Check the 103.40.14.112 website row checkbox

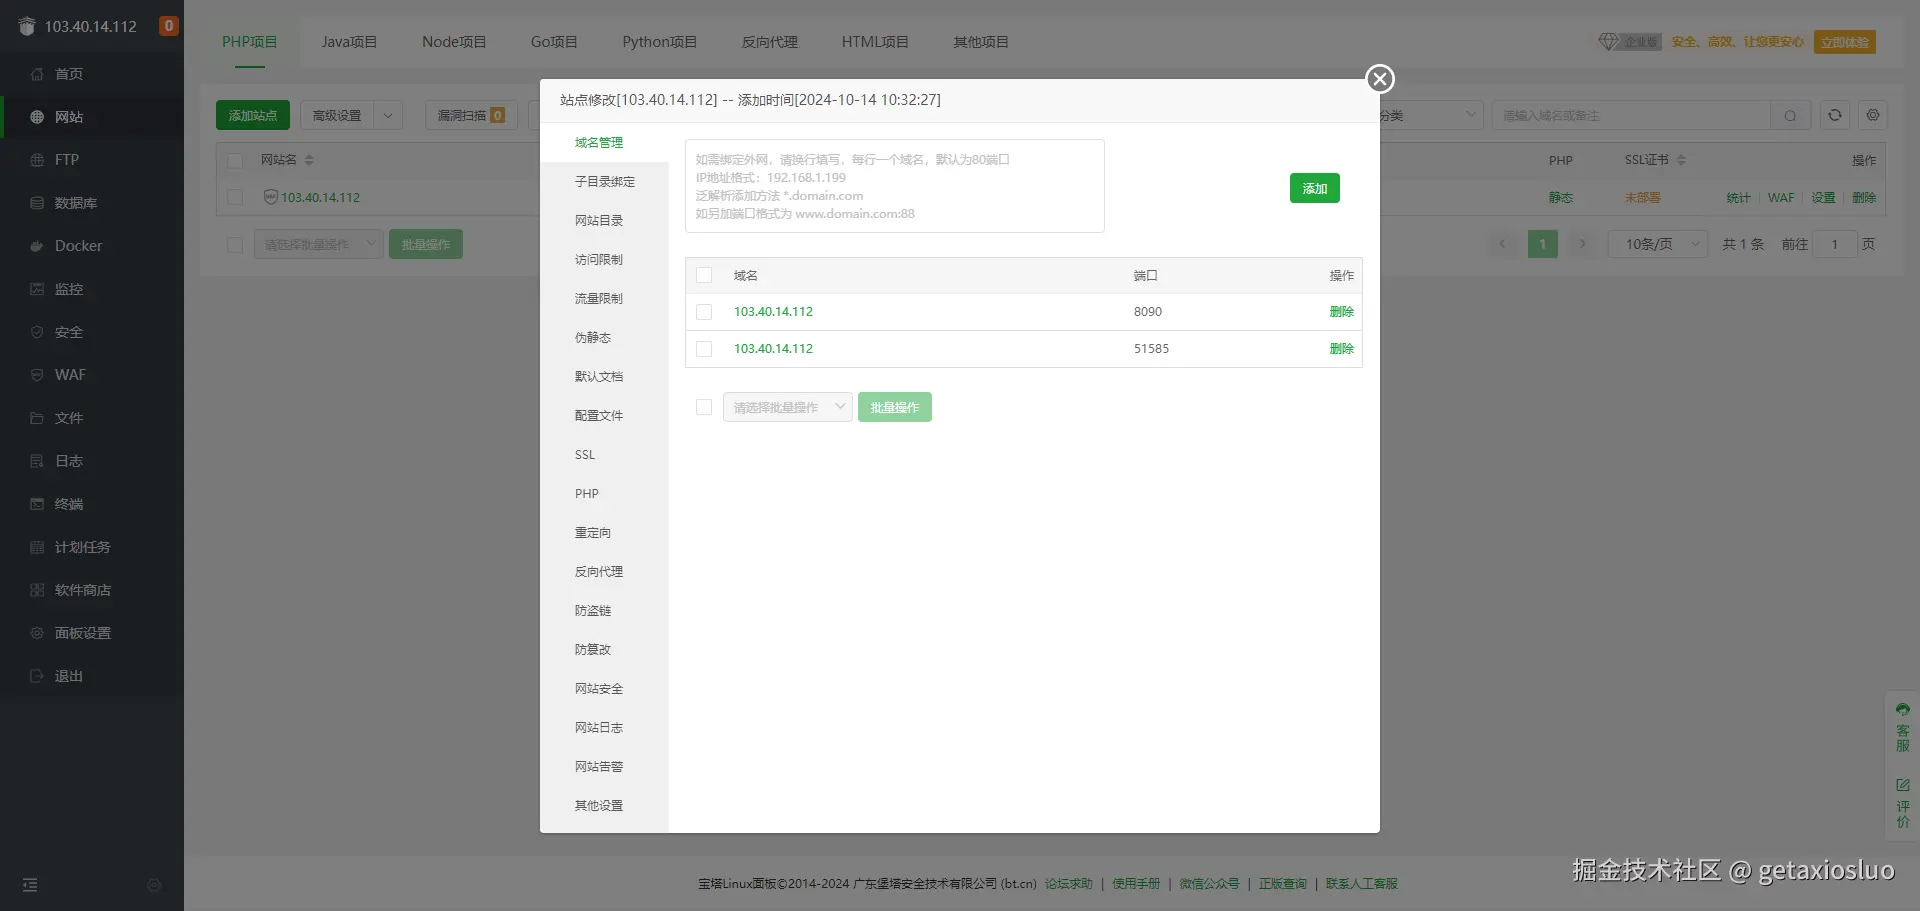coord(235,197)
